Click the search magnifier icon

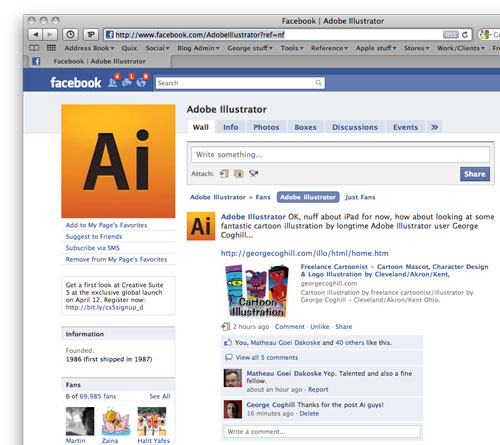(x=319, y=83)
